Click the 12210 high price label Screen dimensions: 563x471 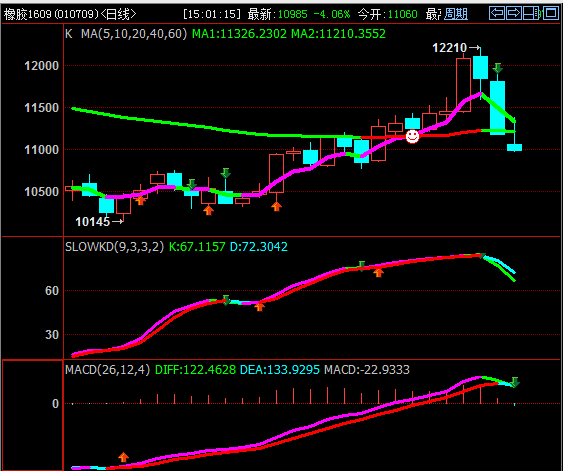pos(449,47)
